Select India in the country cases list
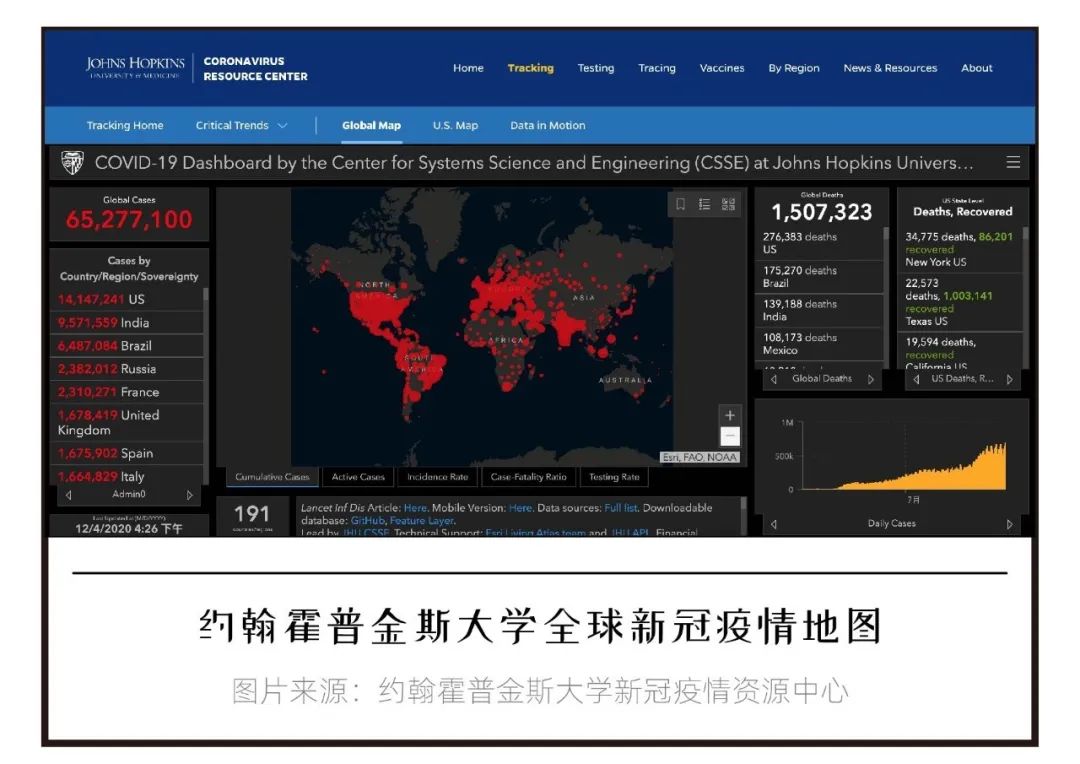 click(127, 322)
